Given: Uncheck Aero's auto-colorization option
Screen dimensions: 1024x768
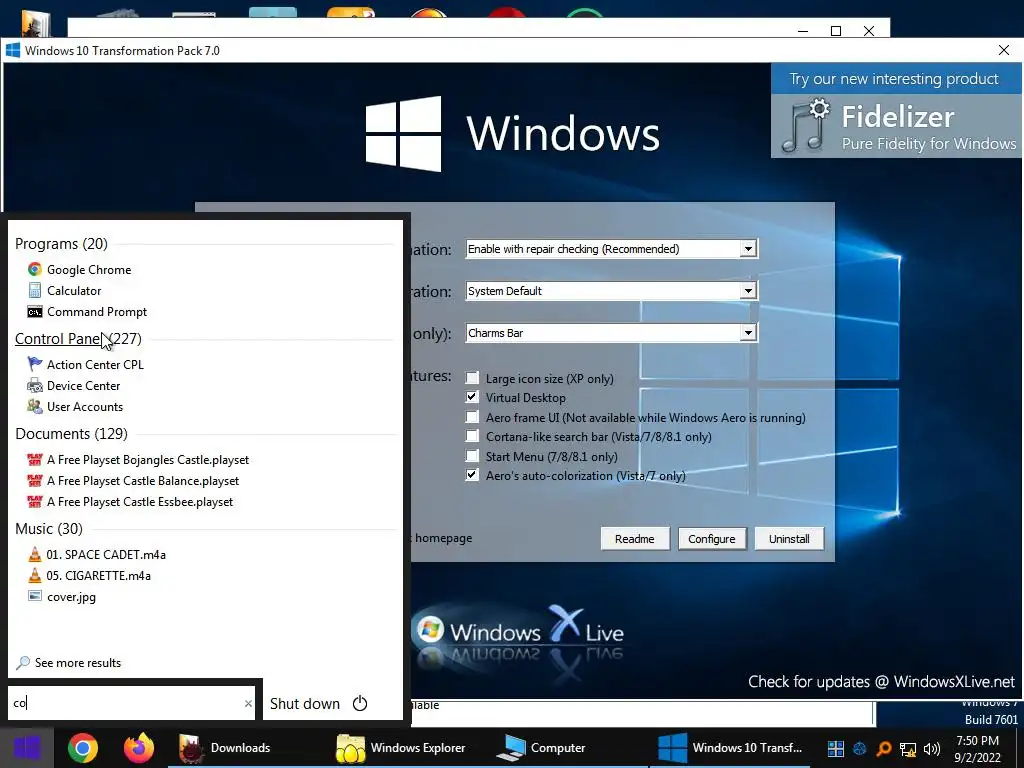Looking at the screenshot, I should tap(472, 475).
